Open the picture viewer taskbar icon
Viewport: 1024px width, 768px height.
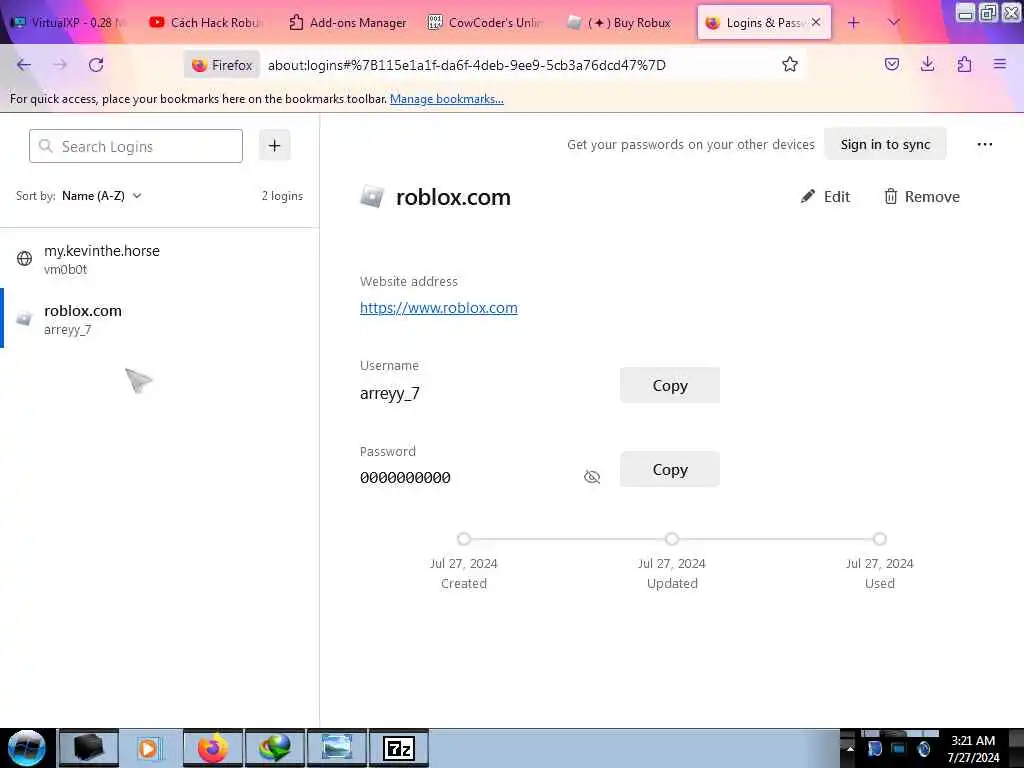(337, 748)
